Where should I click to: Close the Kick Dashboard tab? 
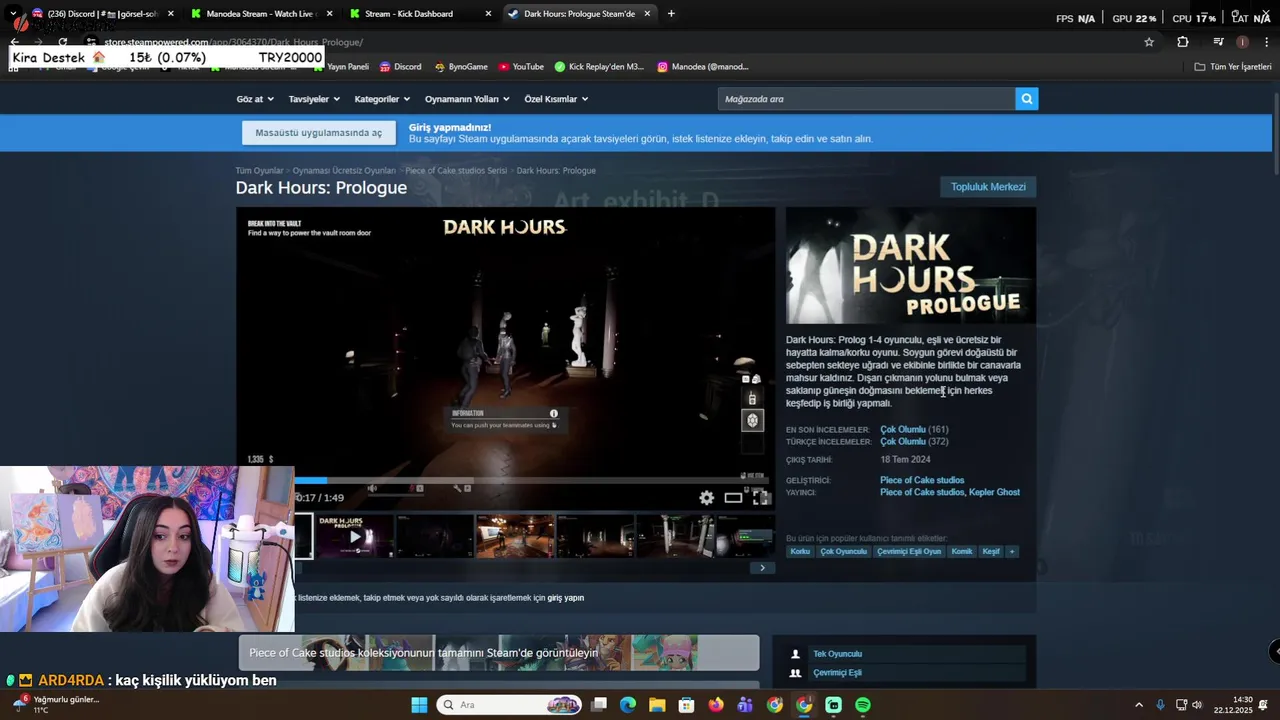(x=488, y=14)
